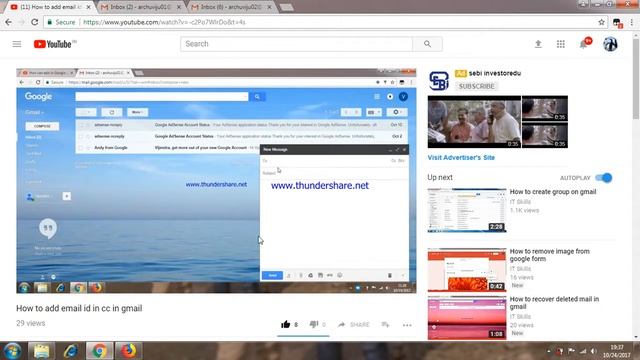View the Secure site information lock
This screenshot has height=360, width=640.
tap(61, 22)
